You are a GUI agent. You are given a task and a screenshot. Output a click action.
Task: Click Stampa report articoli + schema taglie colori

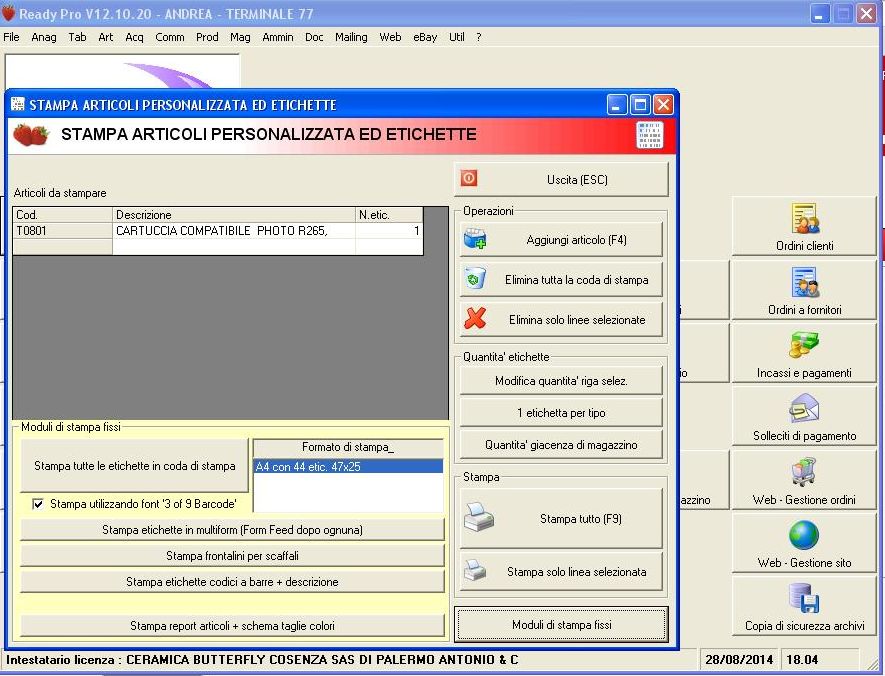coord(232,626)
